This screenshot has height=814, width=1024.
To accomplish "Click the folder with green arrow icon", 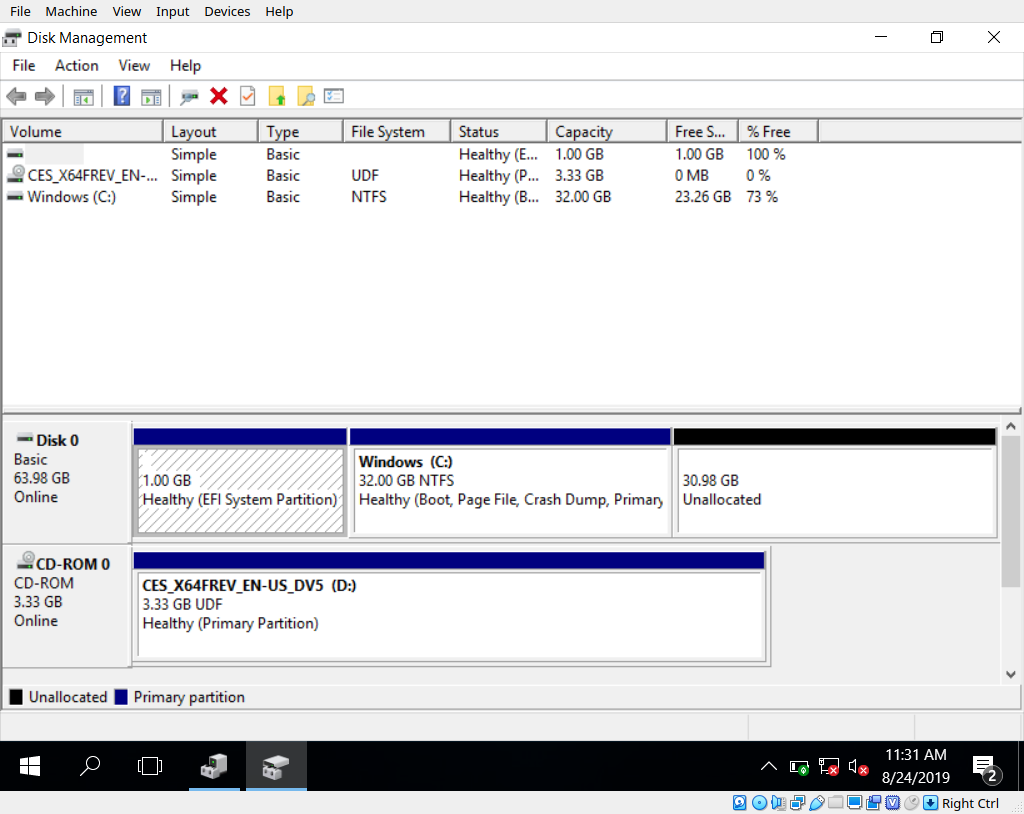I will pyautogui.click(x=278, y=96).
